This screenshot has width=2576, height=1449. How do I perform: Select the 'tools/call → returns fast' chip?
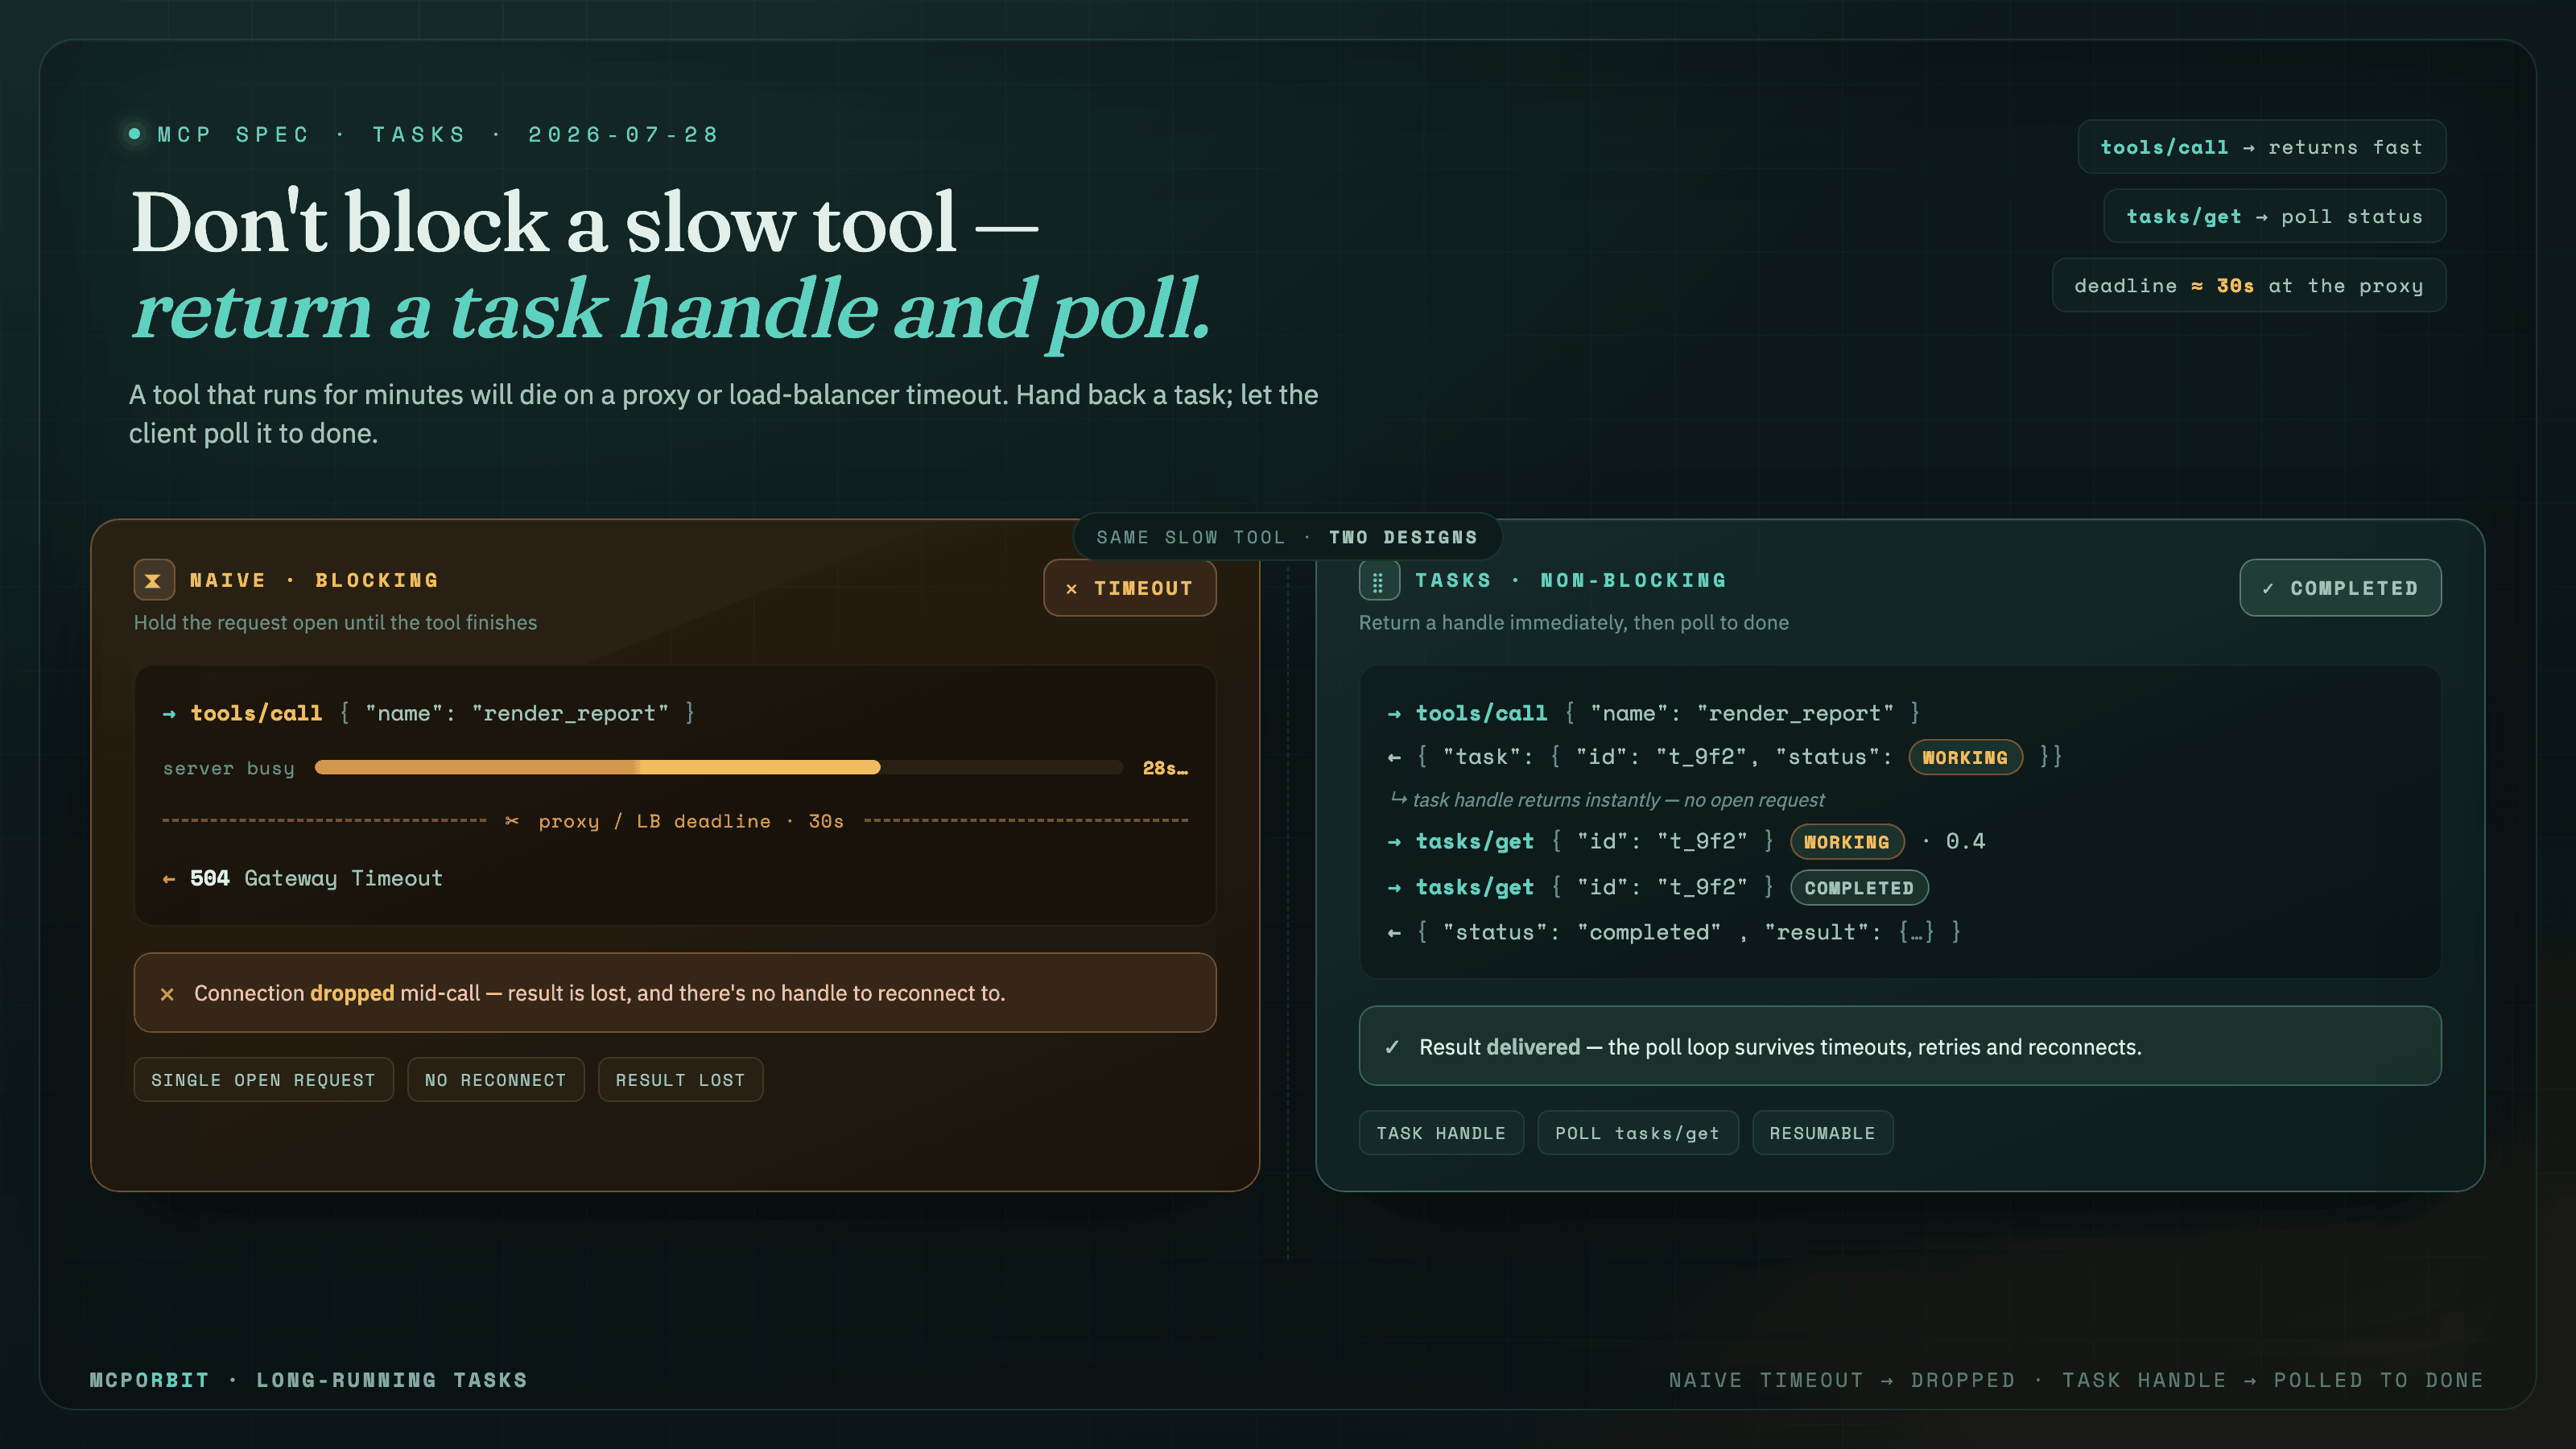(2262, 147)
